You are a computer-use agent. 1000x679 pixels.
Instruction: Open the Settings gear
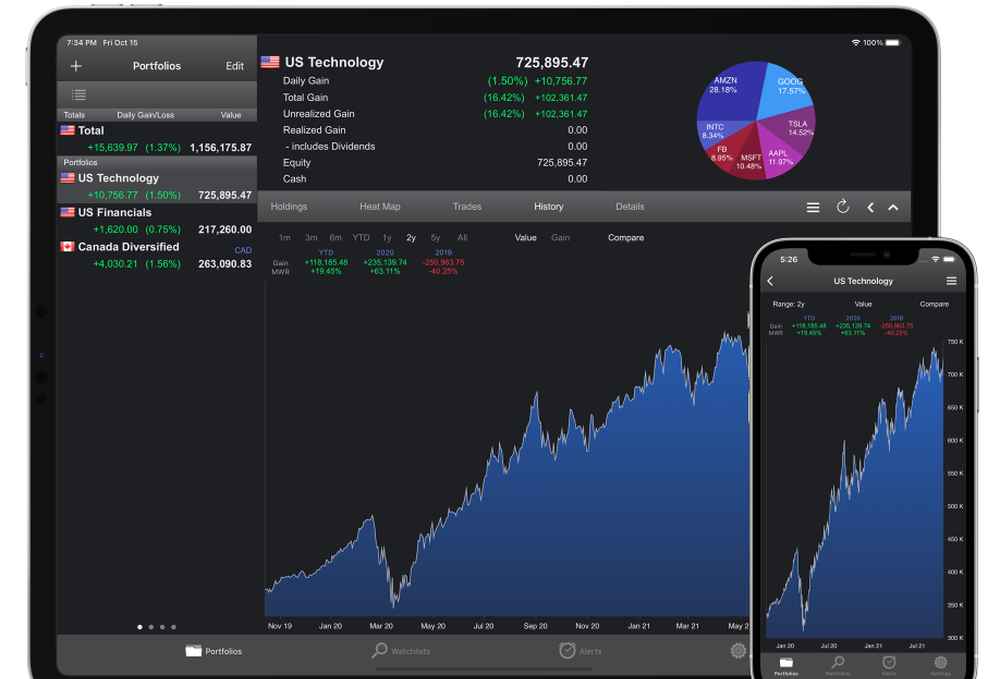(x=738, y=650)
